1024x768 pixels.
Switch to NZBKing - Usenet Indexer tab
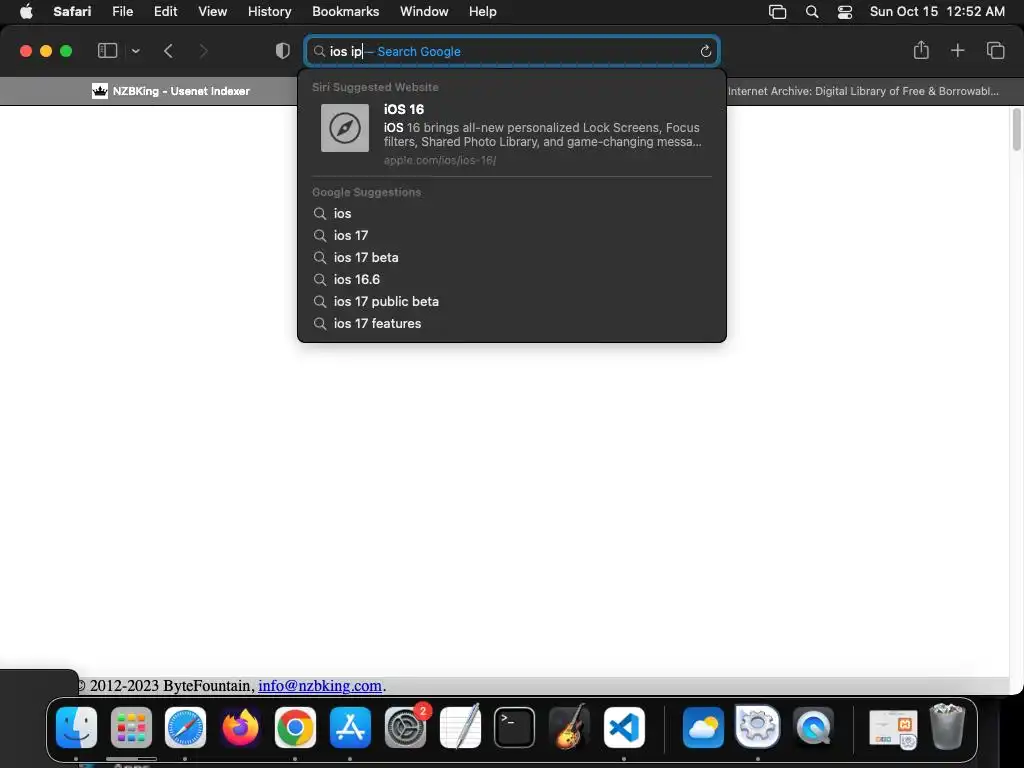[171, 91]
